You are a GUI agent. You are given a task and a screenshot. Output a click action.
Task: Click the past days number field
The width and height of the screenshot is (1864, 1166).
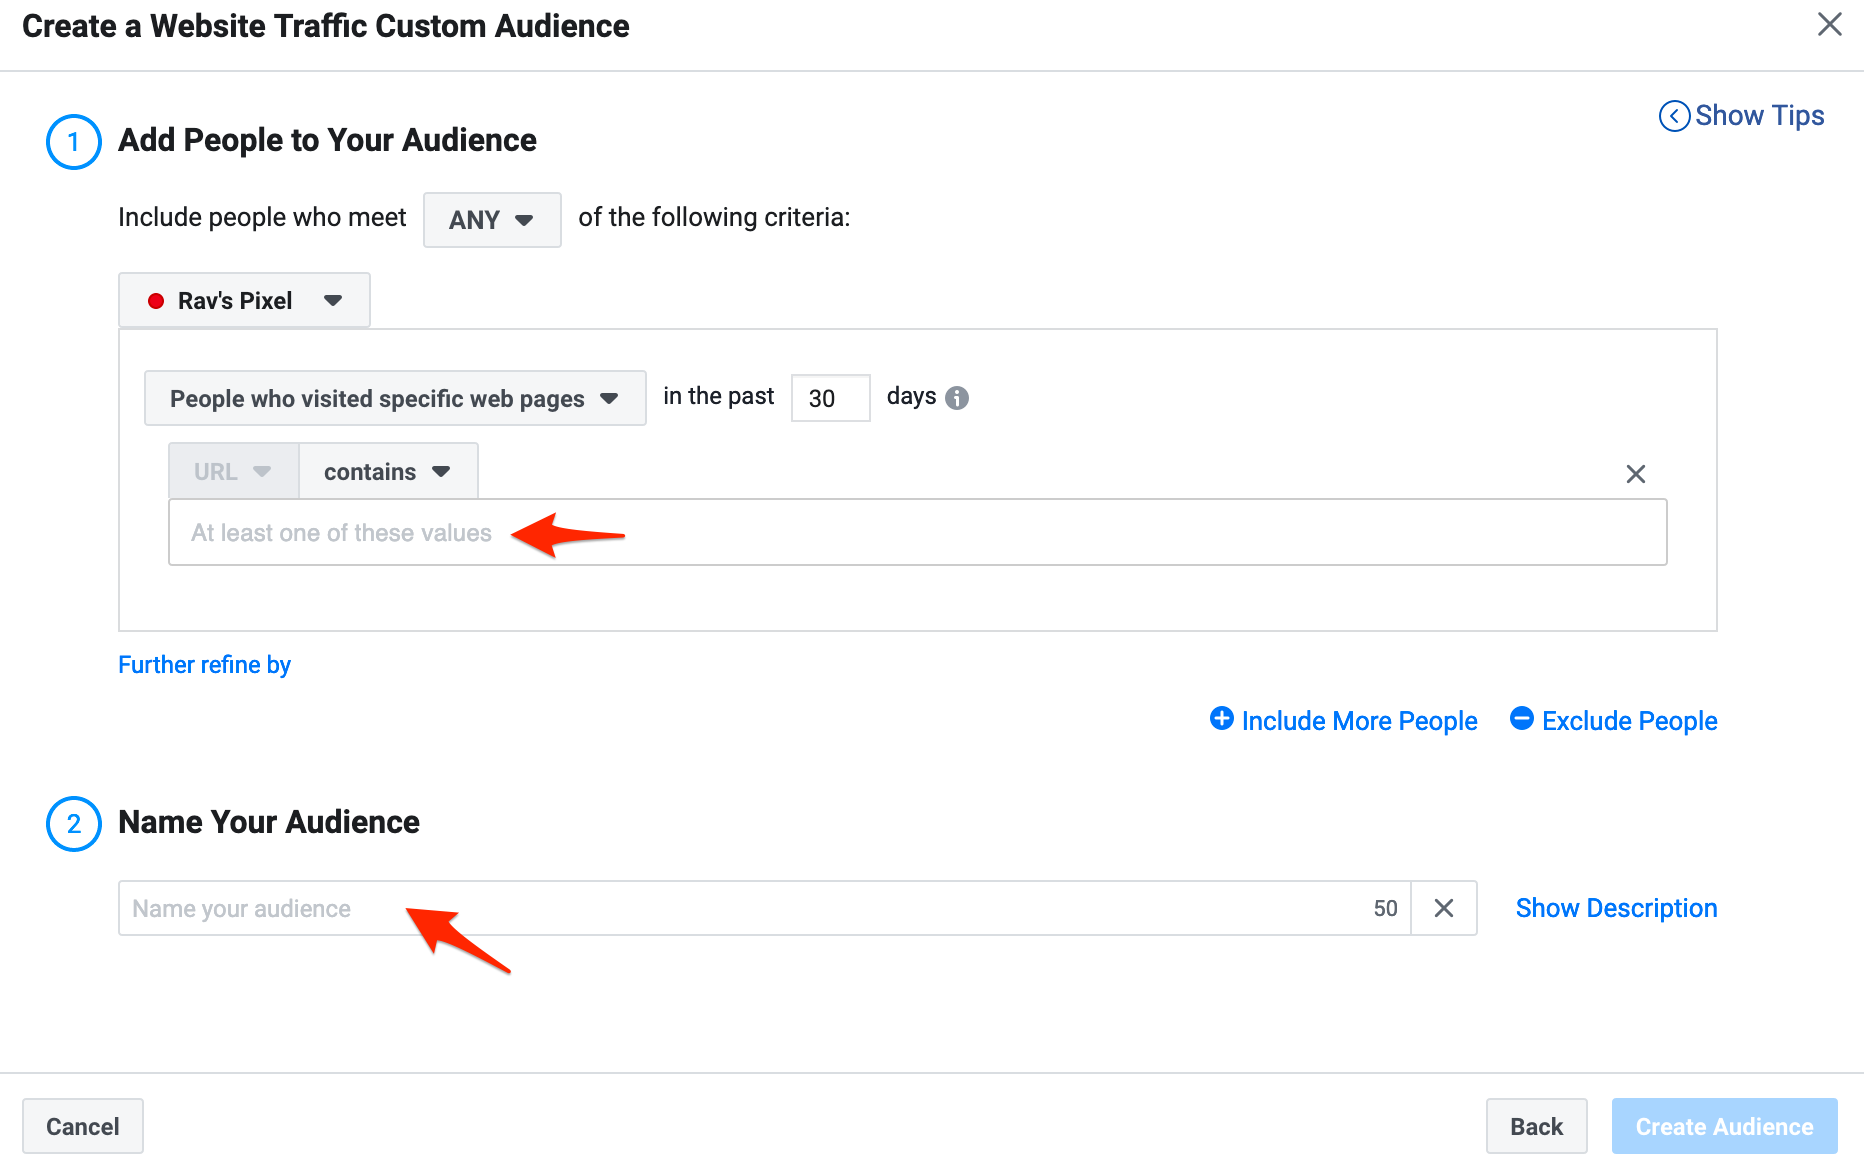[x=830, y=398]
